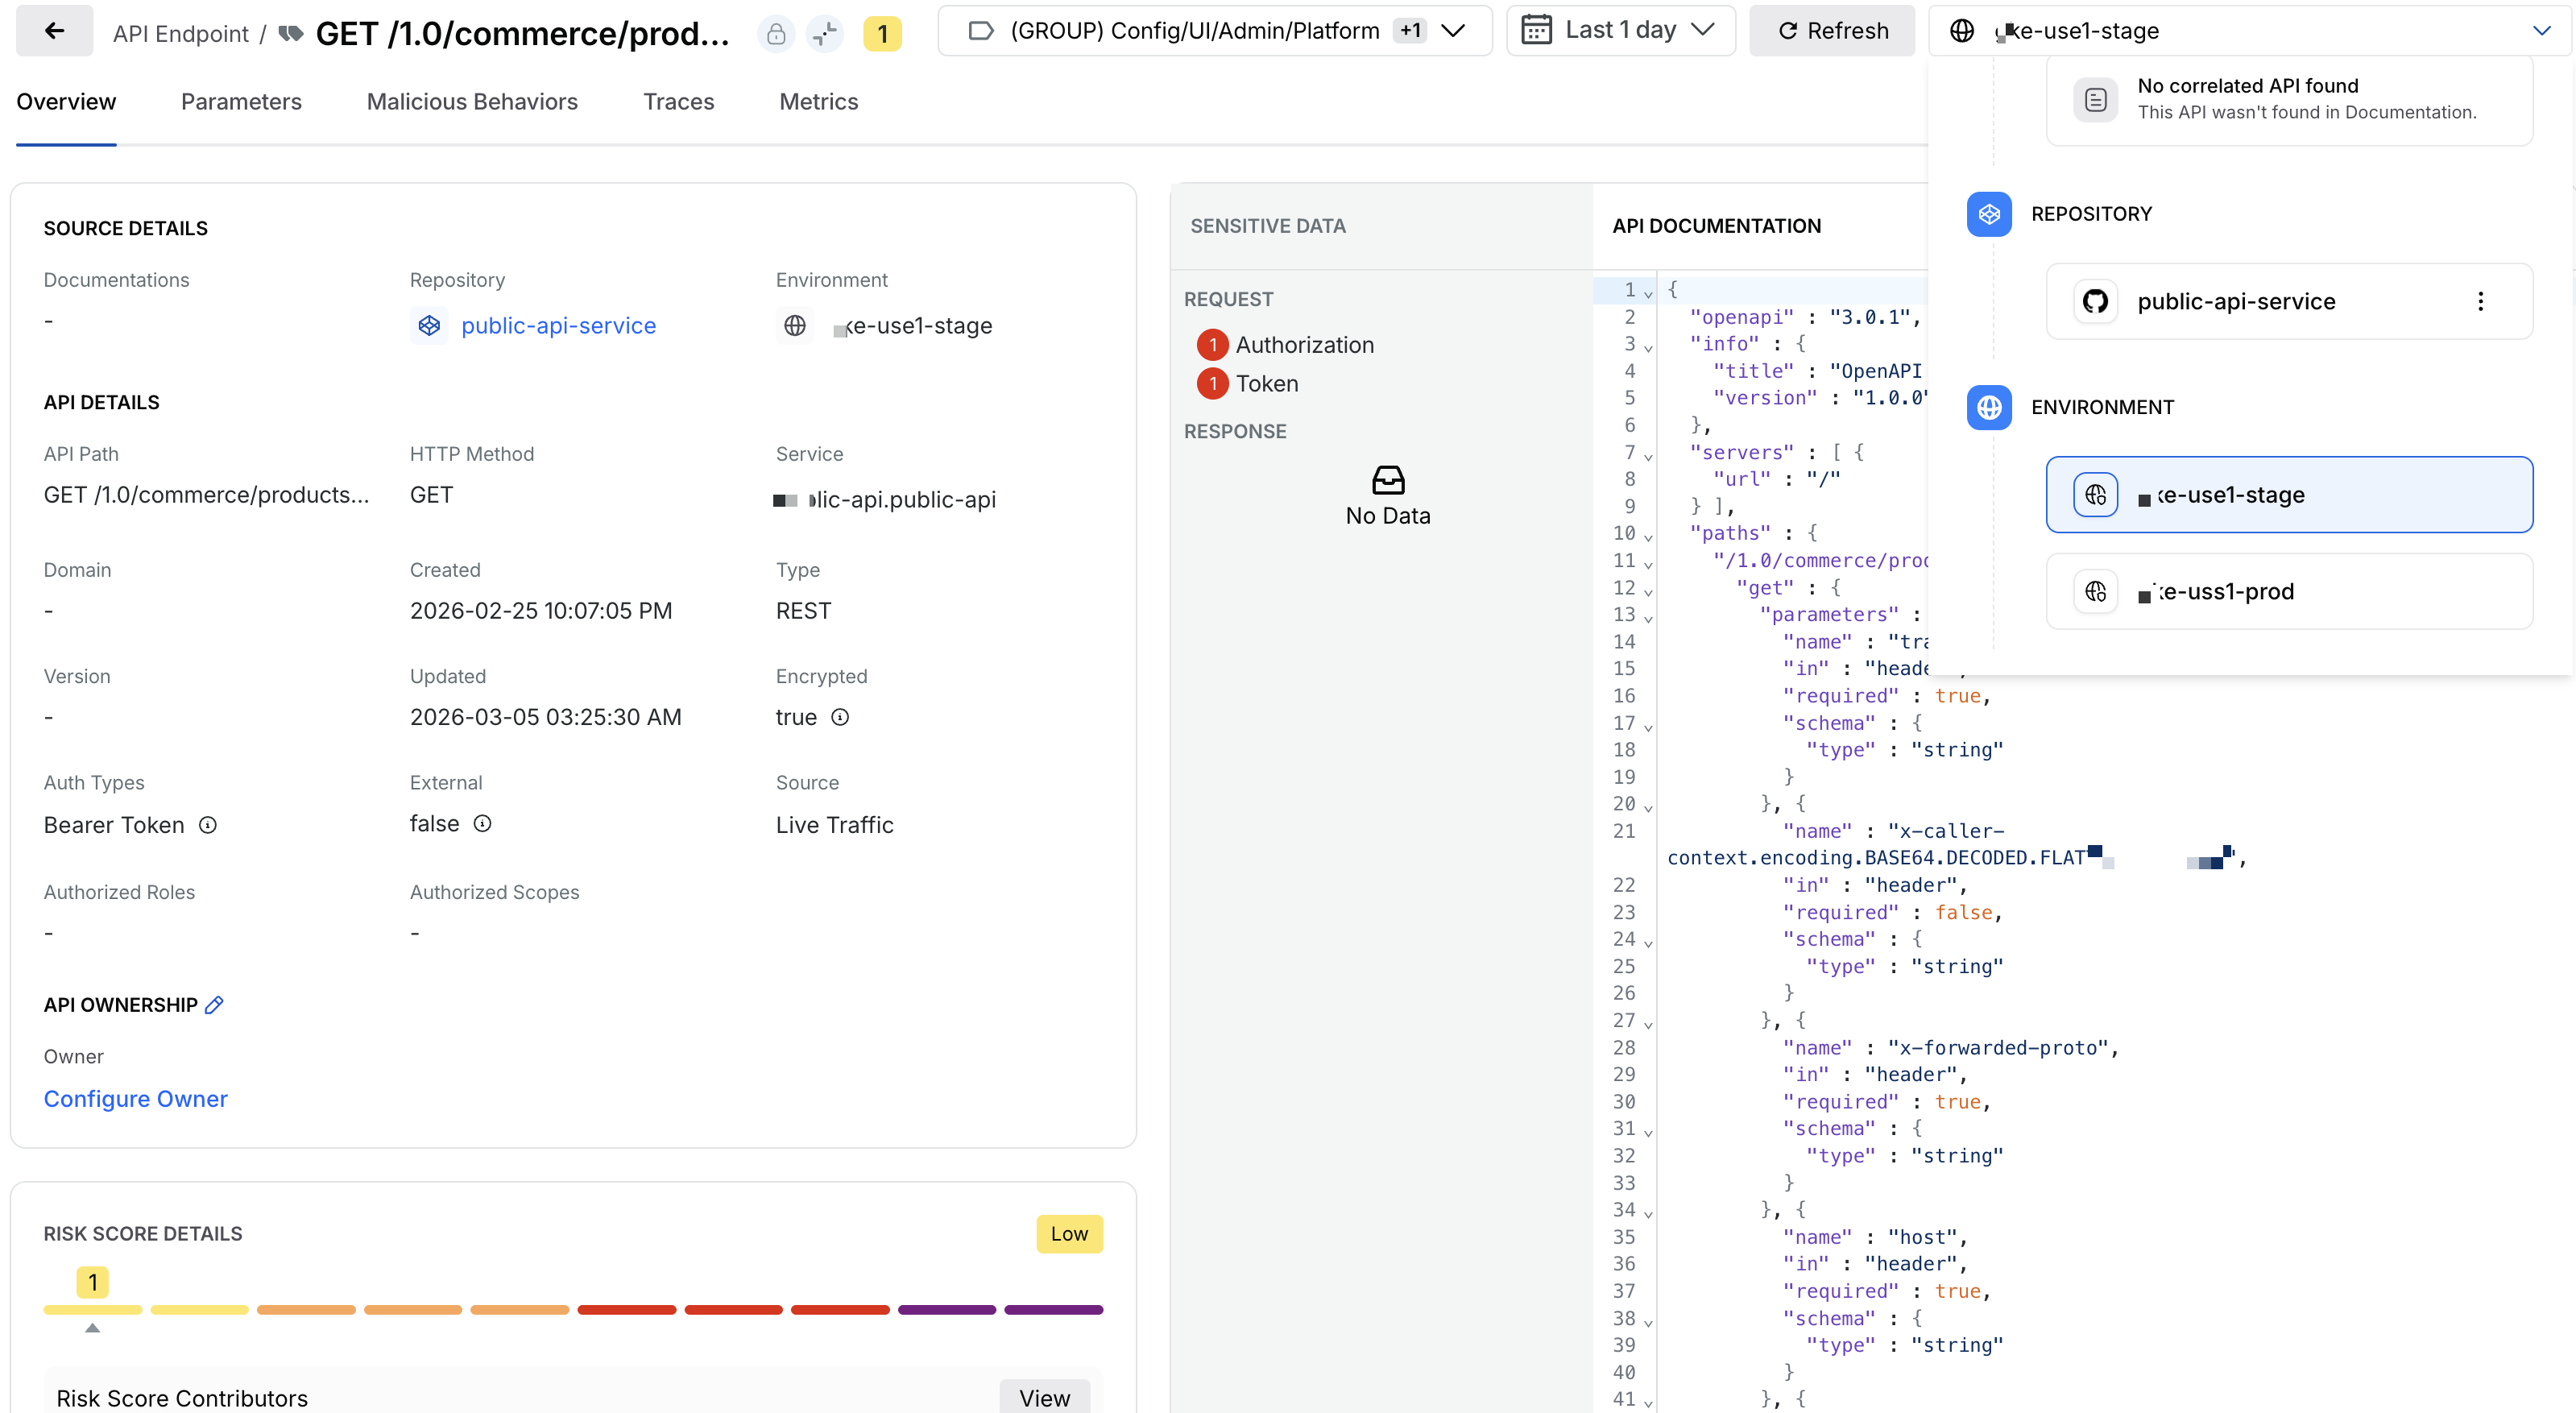Click the "x-forwarded-proto" value in the documentation
2576x1413 pixels.
1997,1047
